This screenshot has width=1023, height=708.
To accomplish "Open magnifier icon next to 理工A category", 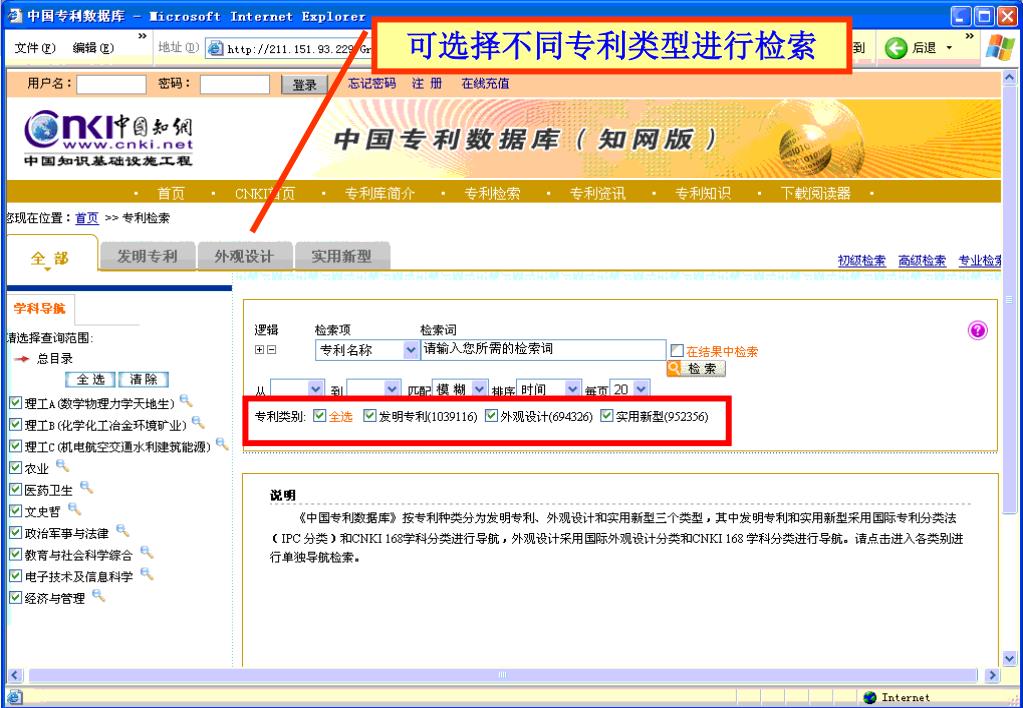I will click(186, 401).
